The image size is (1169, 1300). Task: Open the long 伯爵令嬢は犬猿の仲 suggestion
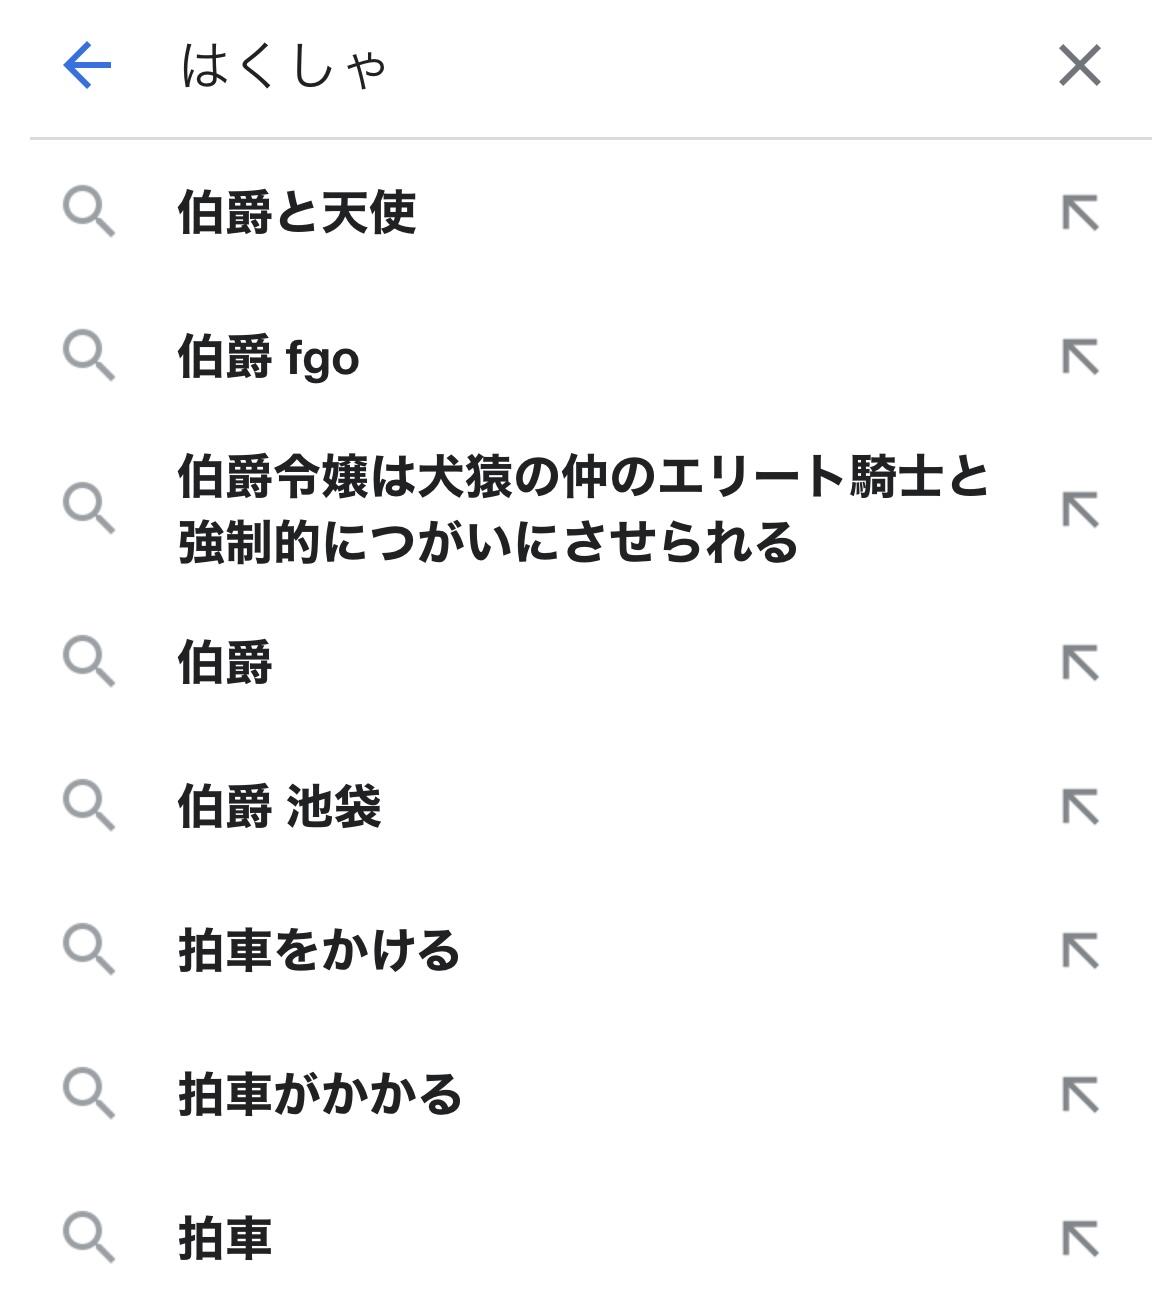pos(583,509)
